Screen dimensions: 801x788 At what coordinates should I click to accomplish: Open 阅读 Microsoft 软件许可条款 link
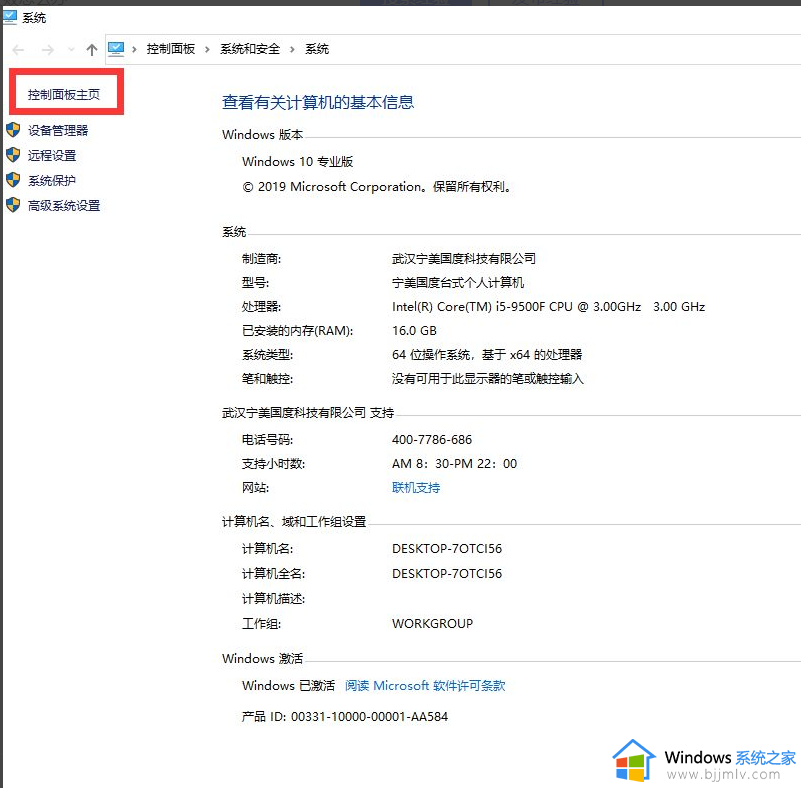pos(425,685)
